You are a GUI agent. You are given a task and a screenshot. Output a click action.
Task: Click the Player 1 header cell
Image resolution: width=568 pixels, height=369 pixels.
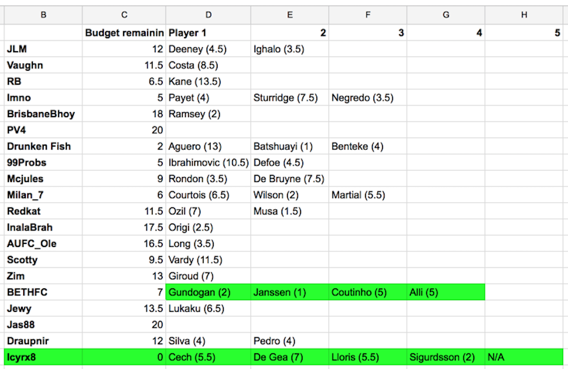tap(208, 33)
